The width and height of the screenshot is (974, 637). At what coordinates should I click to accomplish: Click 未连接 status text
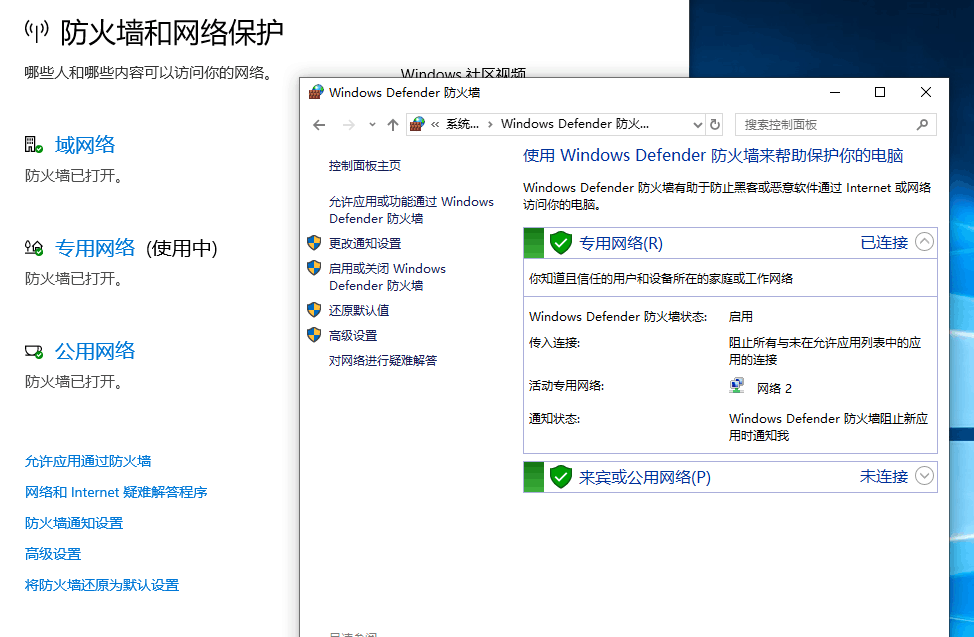884,477
